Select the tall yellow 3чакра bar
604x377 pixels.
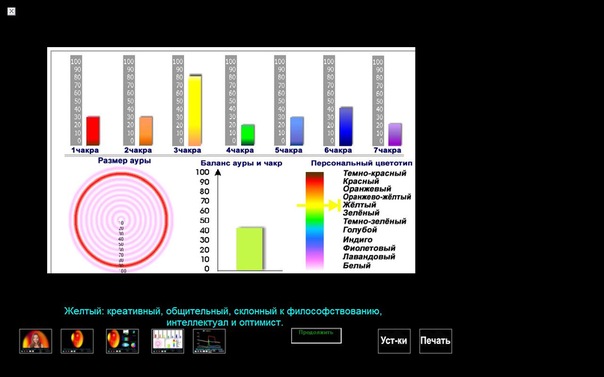[195, 110]
